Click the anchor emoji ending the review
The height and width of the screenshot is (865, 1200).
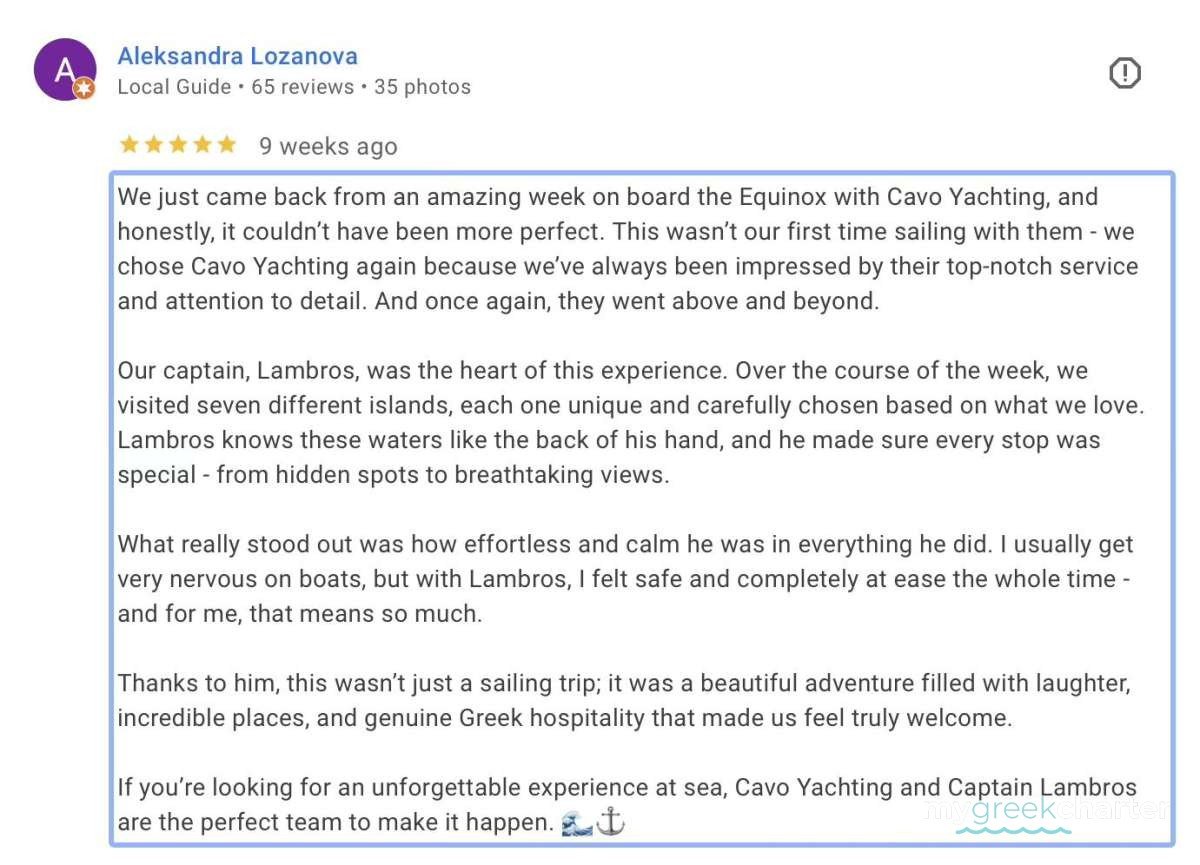610,823
